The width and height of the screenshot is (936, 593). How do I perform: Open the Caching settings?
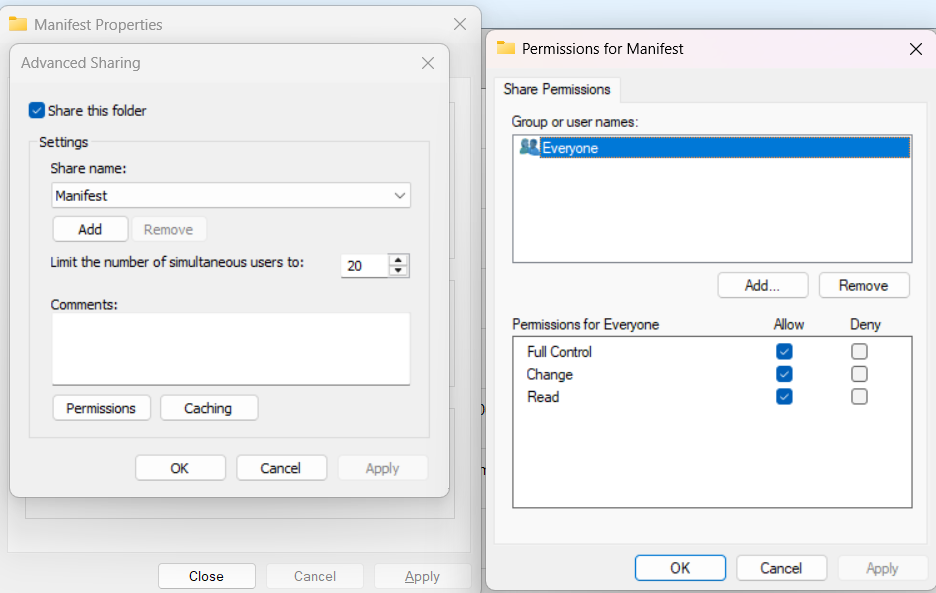208,408
